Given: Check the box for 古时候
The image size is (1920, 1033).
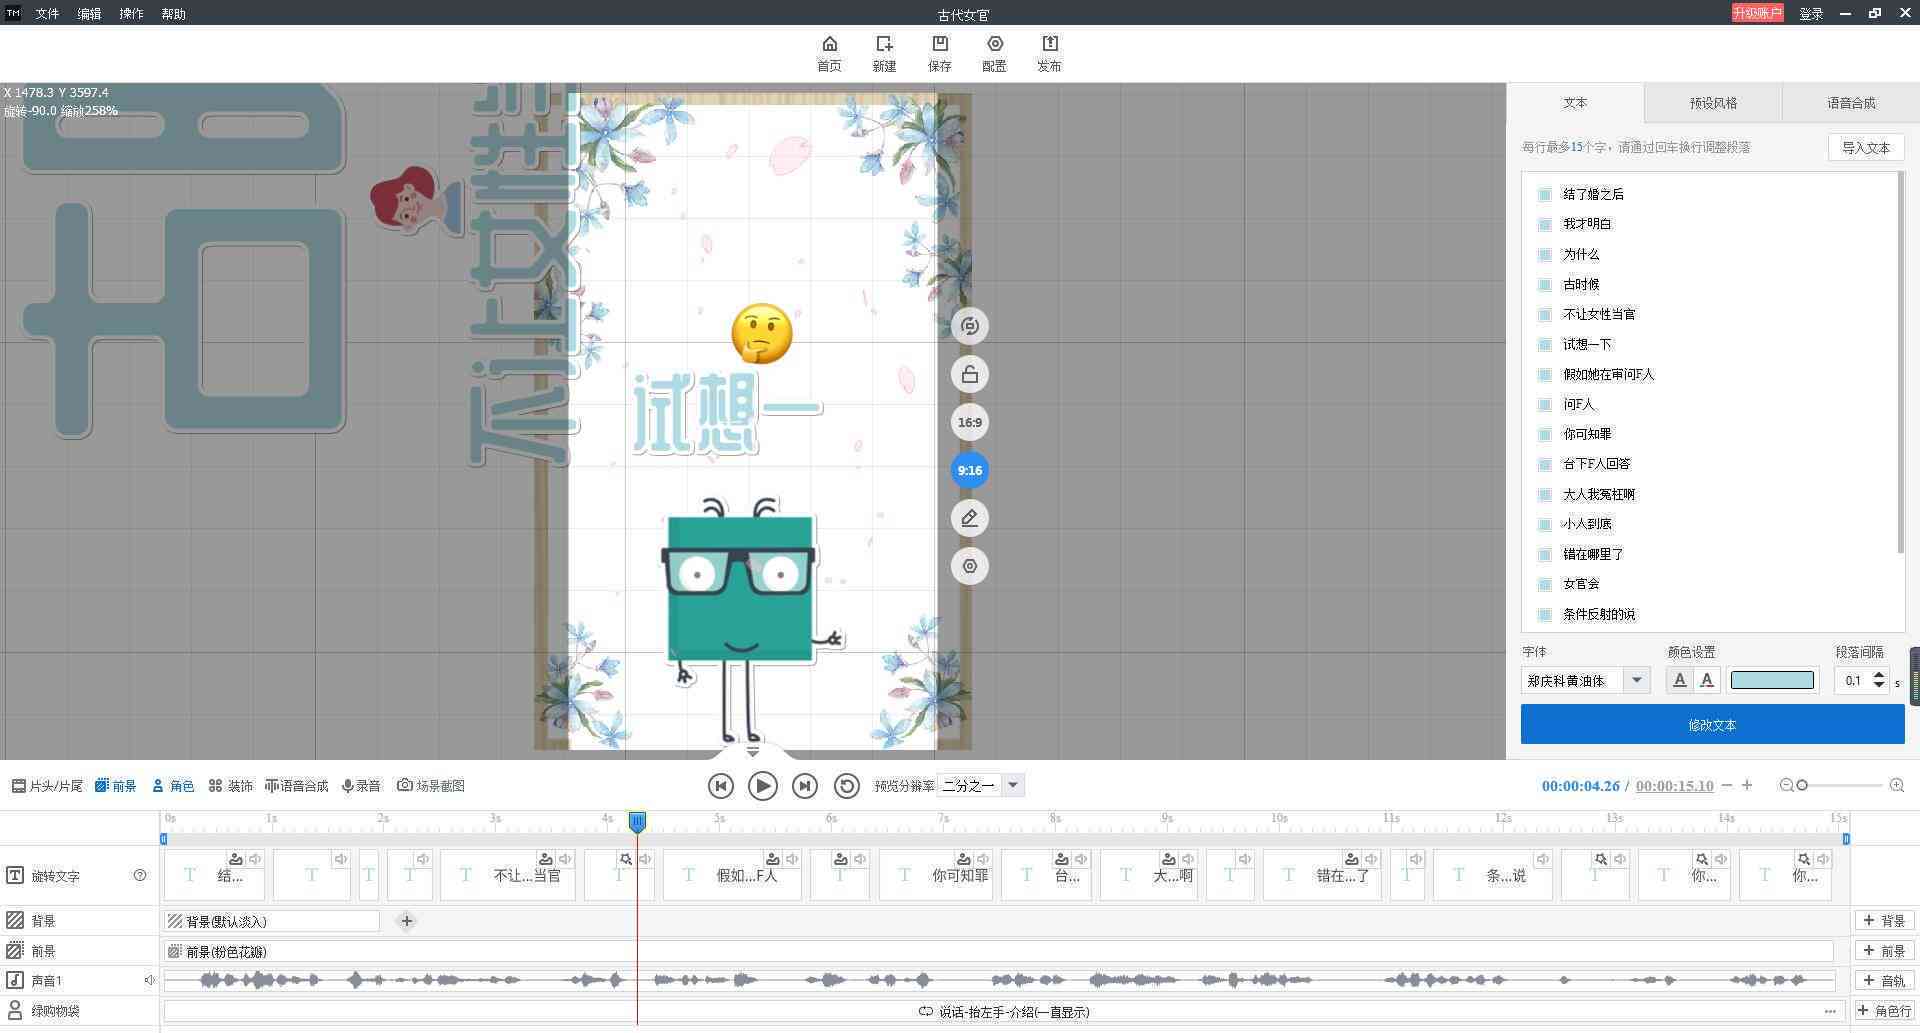Looking at the screenshot, I should [x=1545, y=284].
